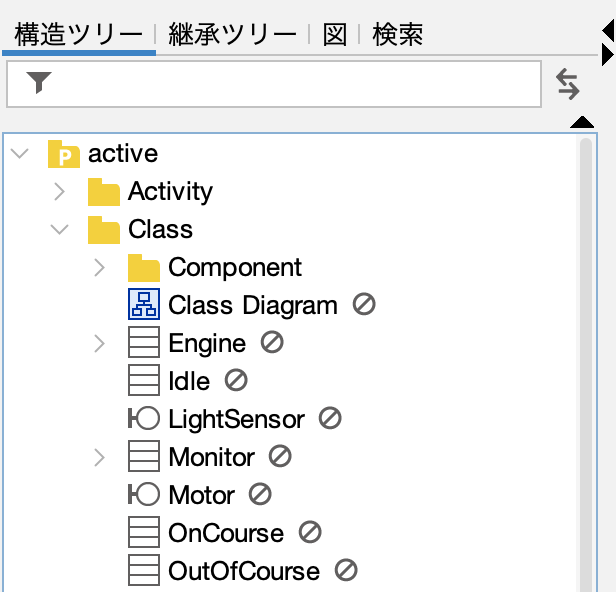616x592 pixels.
Task: Click the funnel filter icon
Action: click(39, 82)
